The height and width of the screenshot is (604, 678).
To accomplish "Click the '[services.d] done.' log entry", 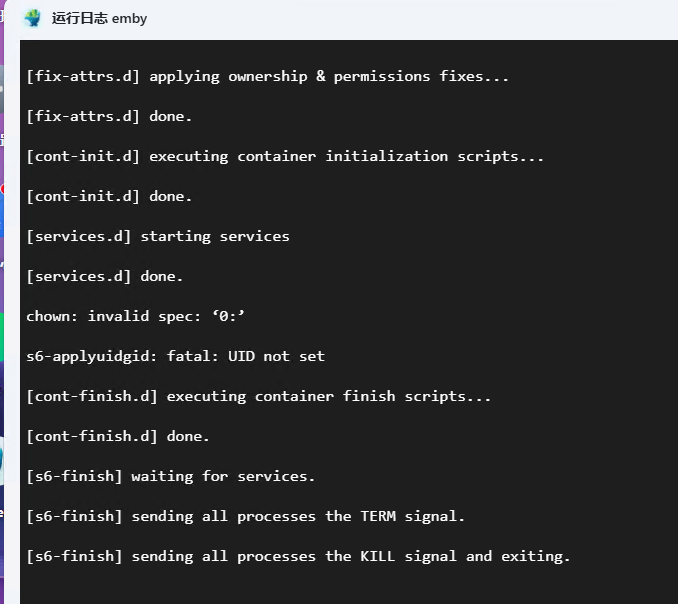I will pyautogui.click(x=105, y=276).
